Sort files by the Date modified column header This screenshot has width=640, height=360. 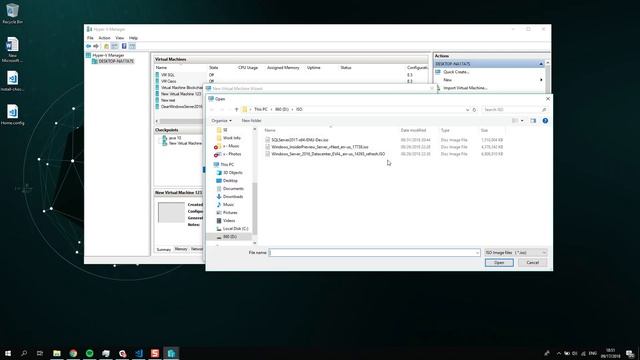(413, 130)
